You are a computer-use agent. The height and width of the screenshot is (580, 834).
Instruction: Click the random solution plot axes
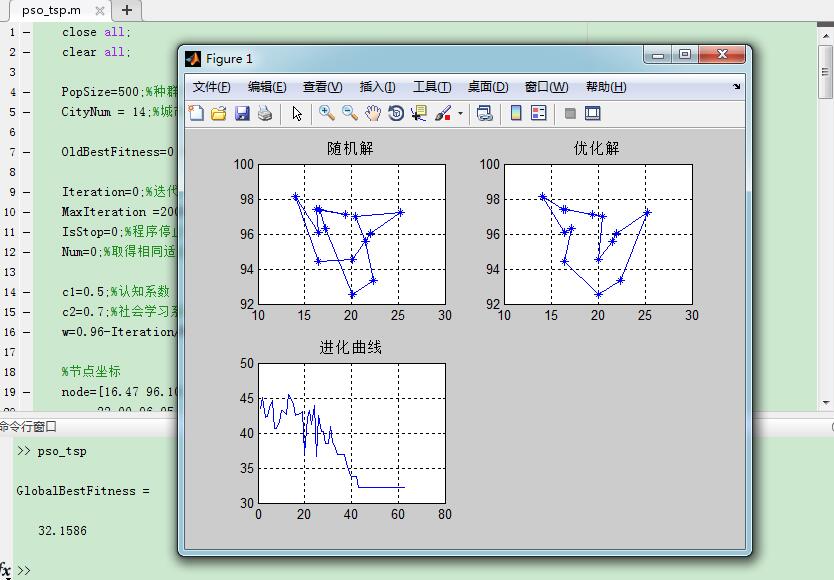[x=352, y=234]
